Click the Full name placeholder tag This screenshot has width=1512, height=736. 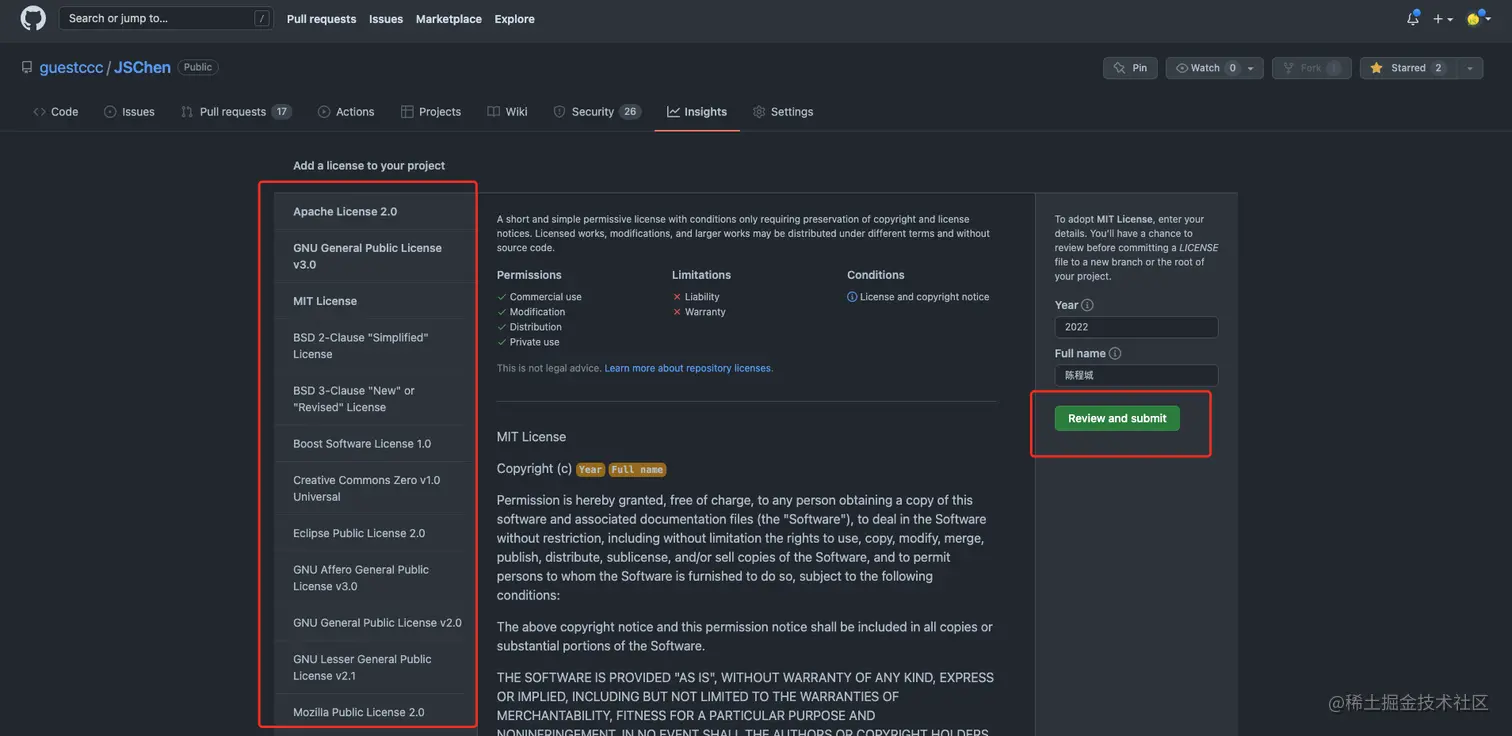coord(637,469)
